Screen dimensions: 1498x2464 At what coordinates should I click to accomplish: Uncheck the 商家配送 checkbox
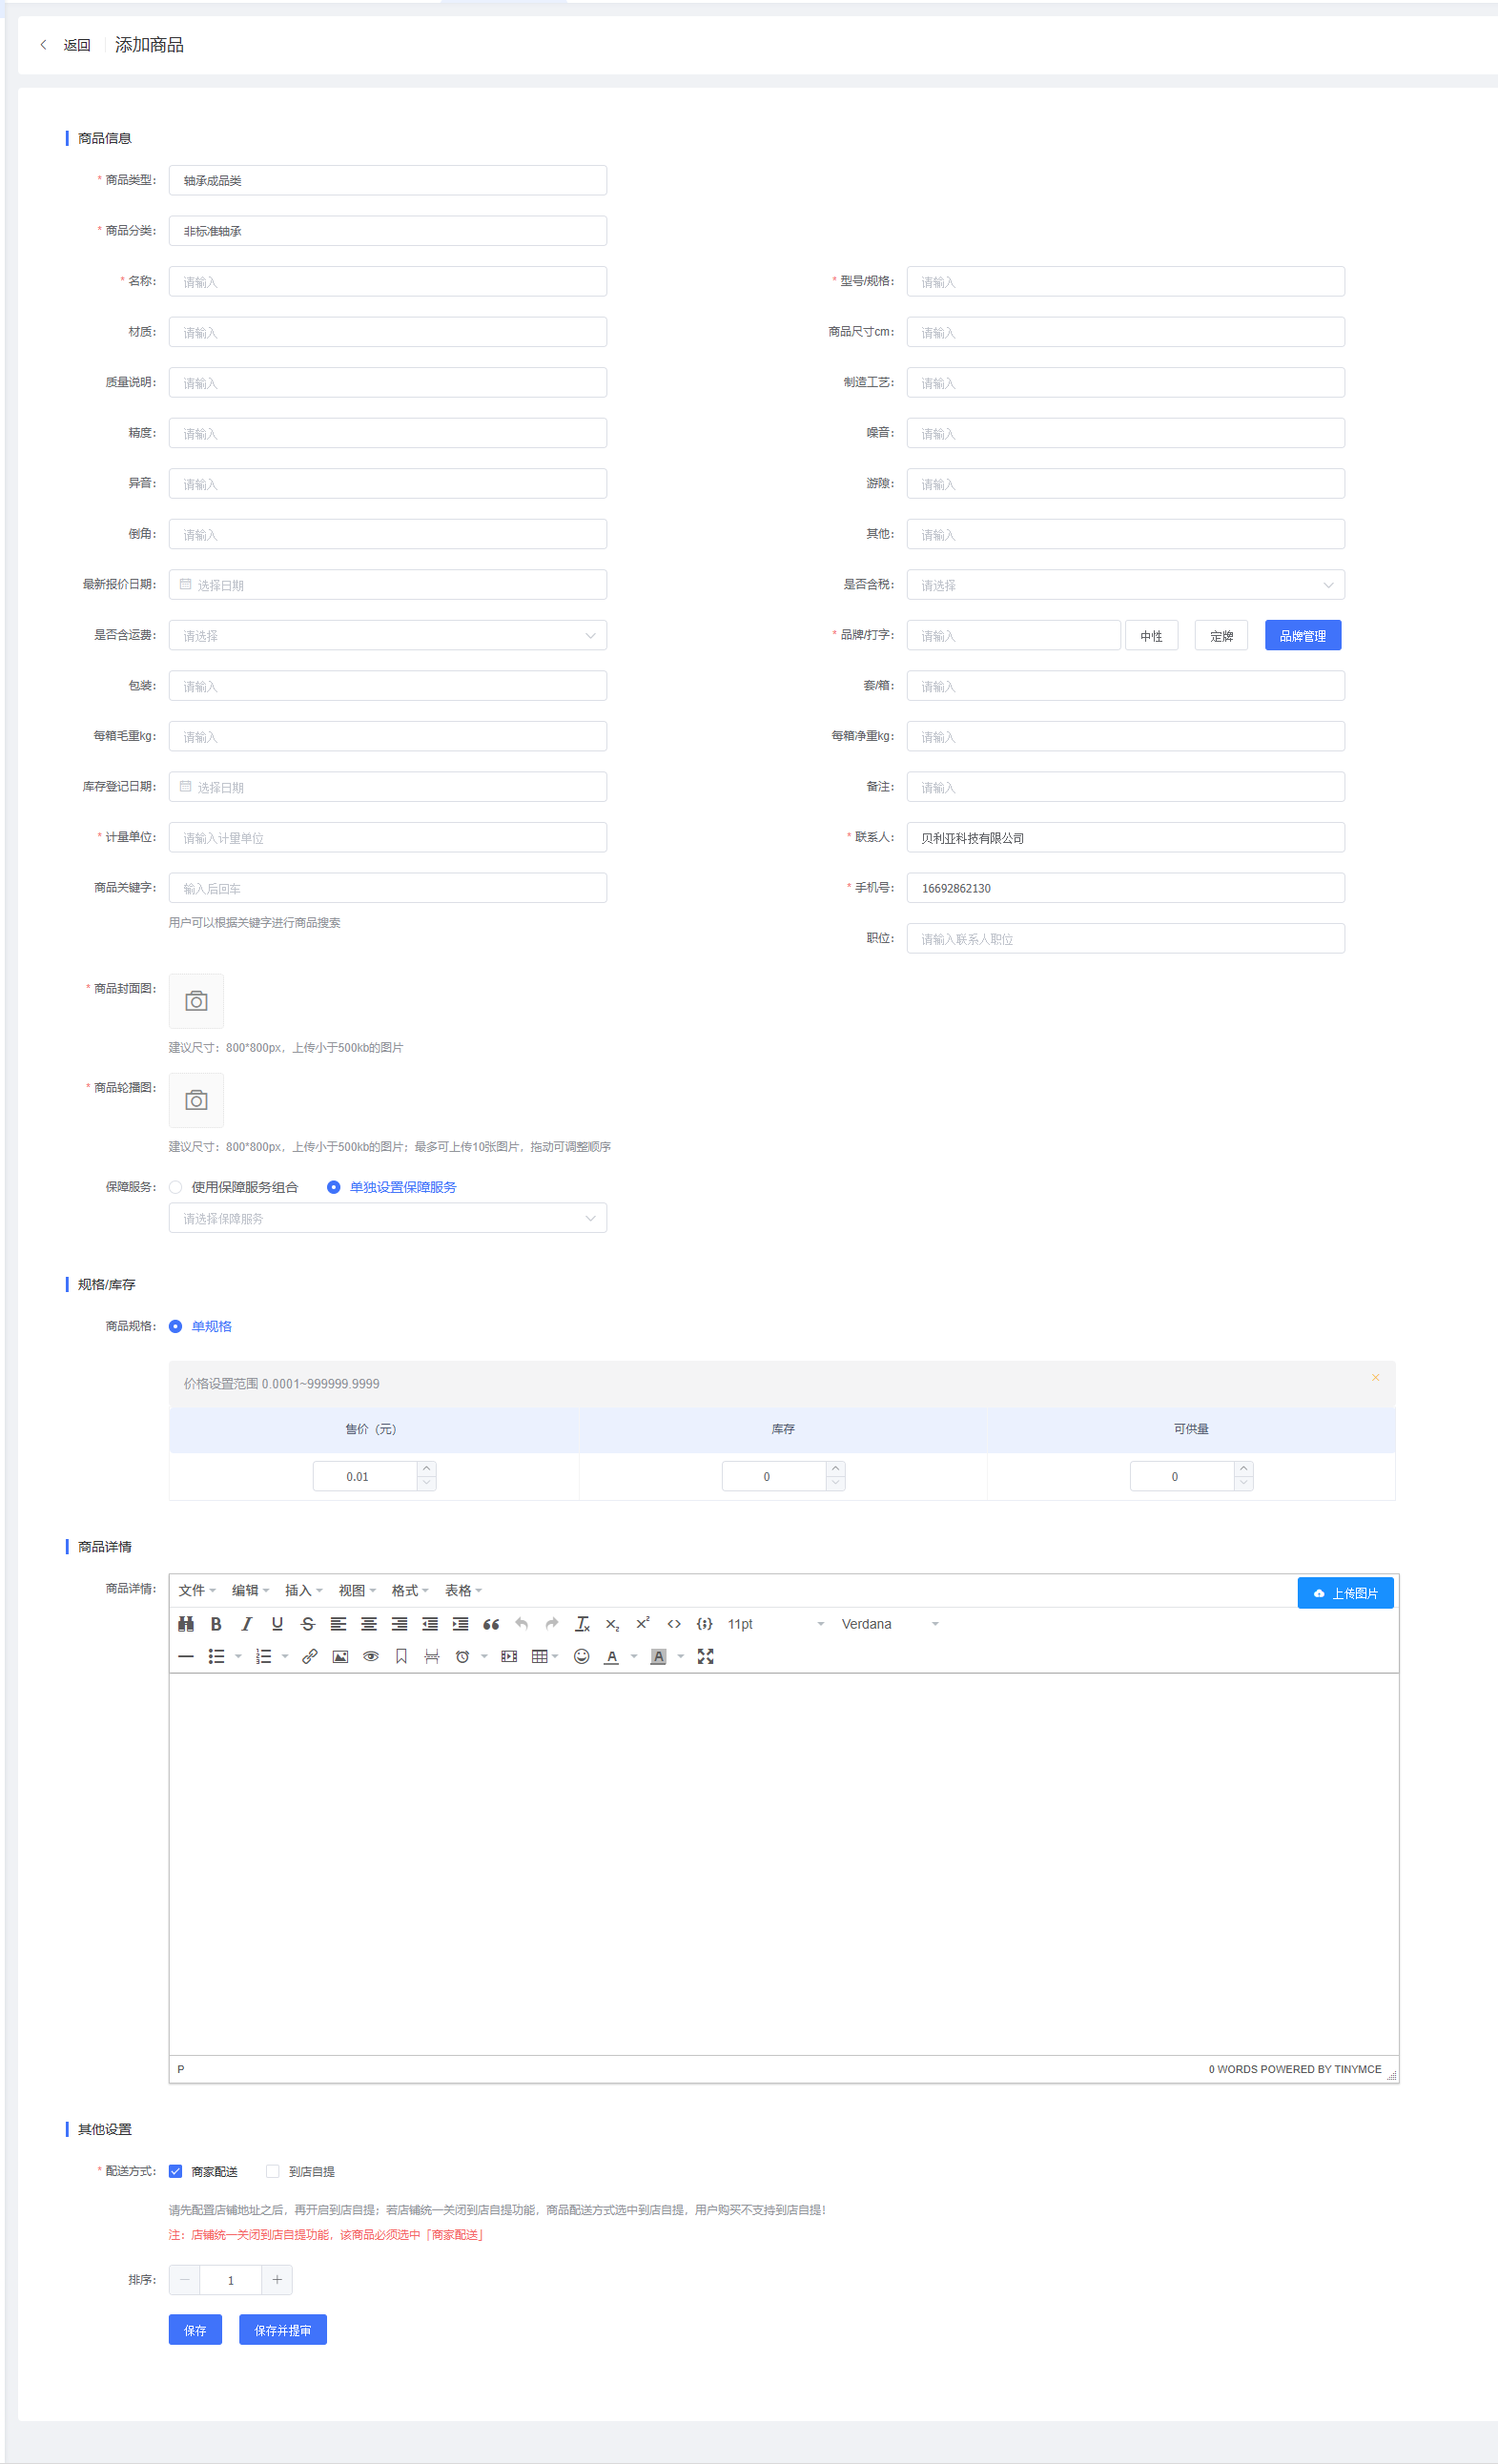(176, 2171)
